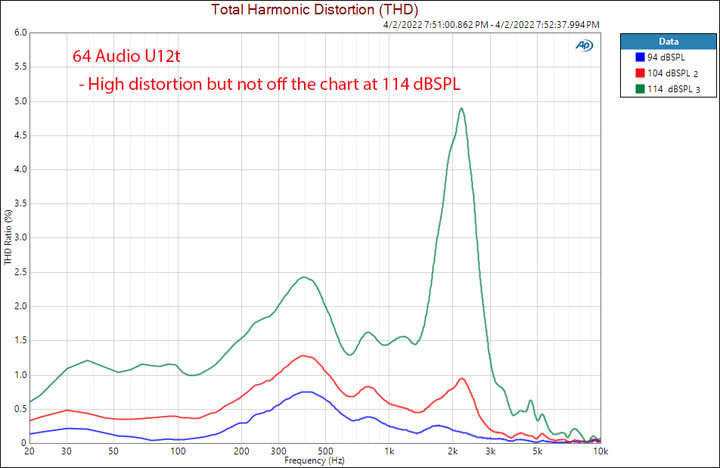
Task: Click the 'High distortion but not off the chart' note
Action: point(270,84)
